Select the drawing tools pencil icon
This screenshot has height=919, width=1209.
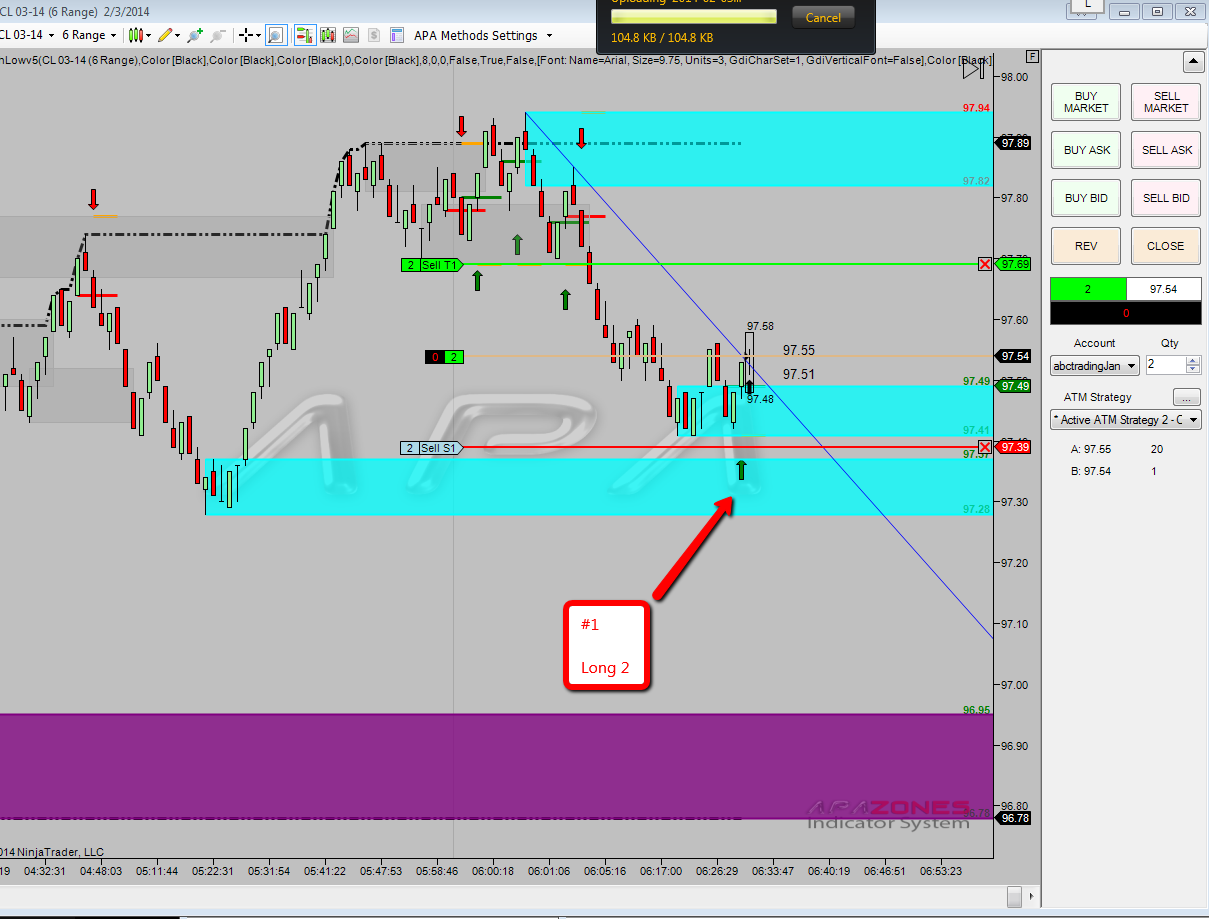(163, 35)
